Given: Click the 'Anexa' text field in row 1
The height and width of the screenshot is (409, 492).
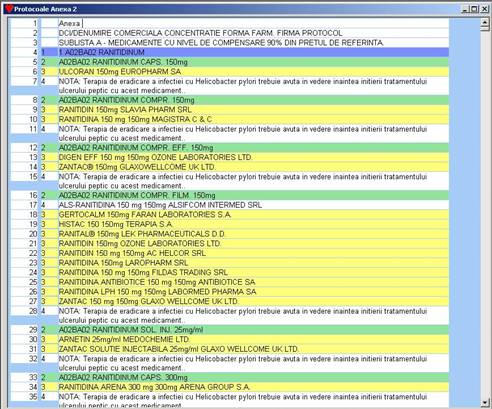Looking at the screenshot, I should point(253,23).
